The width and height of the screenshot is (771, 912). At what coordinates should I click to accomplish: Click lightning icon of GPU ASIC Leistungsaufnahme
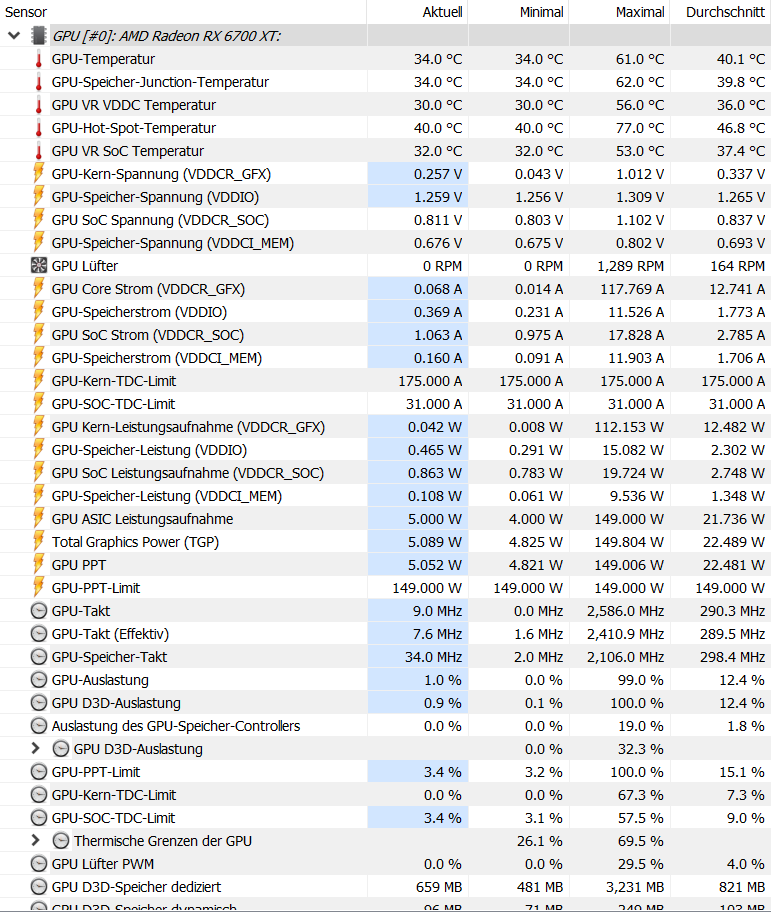point(38,519)
